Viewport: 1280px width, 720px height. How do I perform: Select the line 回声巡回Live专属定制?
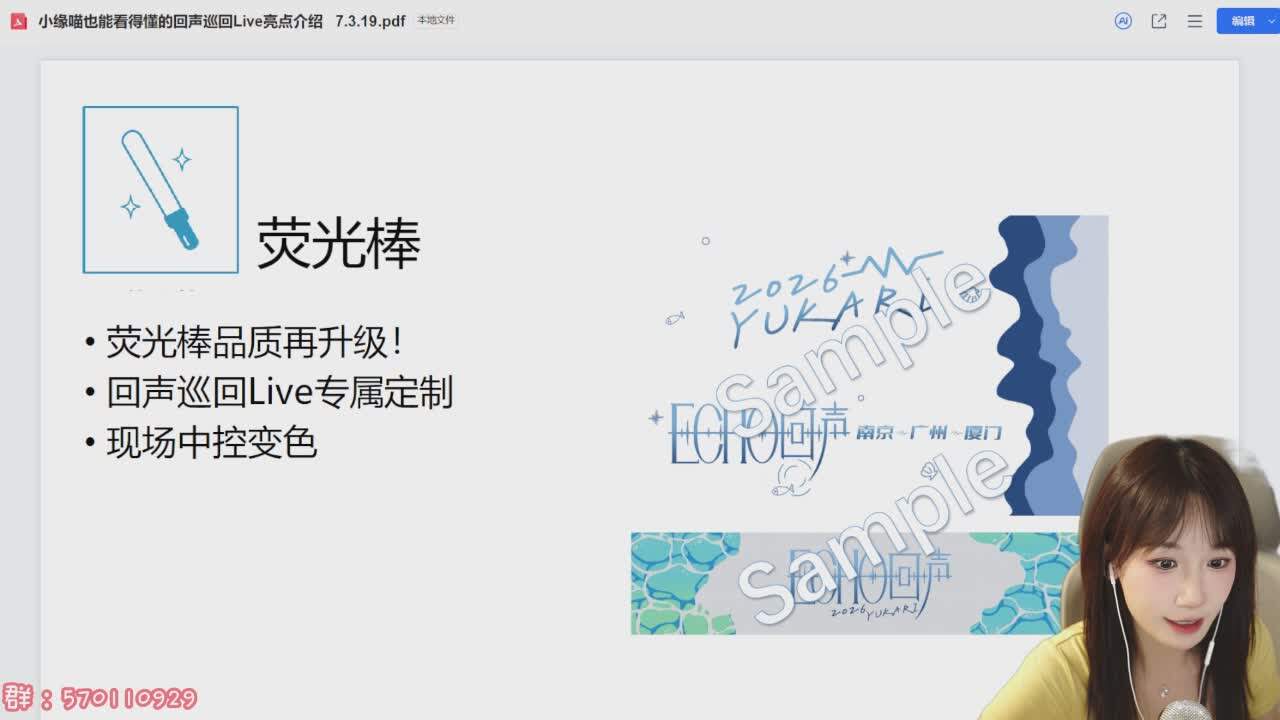pyautogui.click(x=280, y=392)
